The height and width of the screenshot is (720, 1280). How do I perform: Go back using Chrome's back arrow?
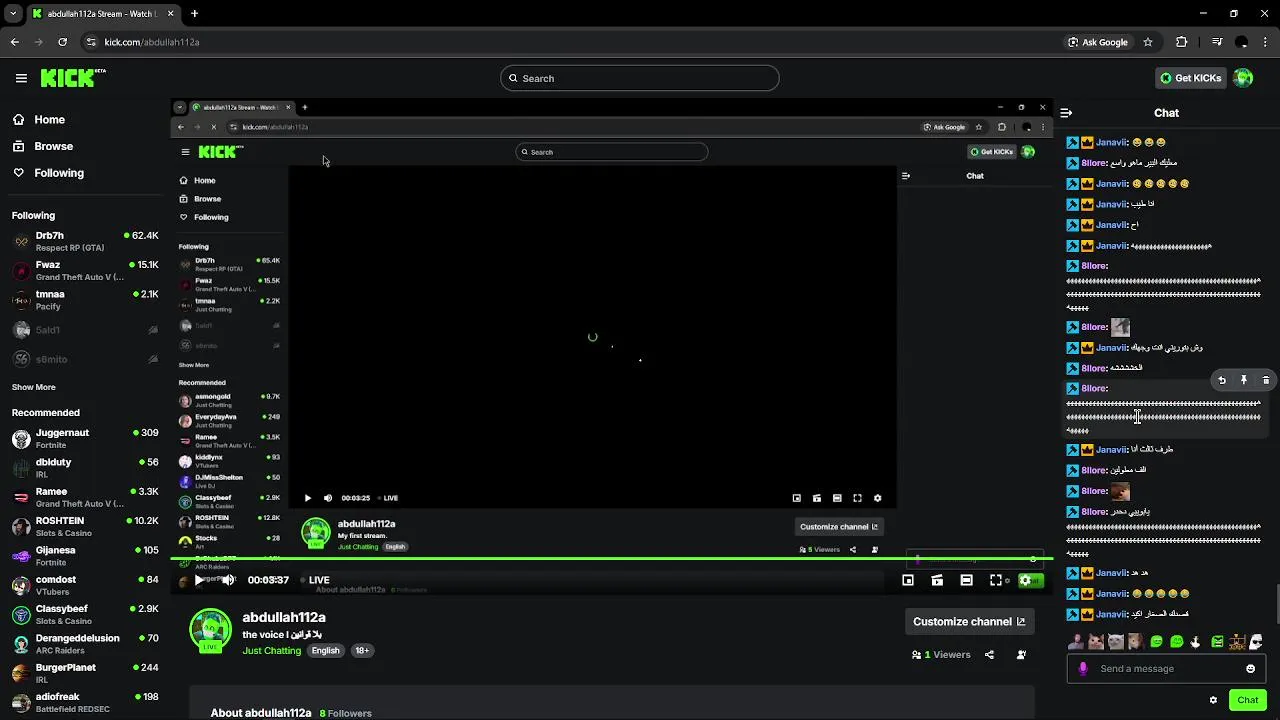tap(14, 42)
